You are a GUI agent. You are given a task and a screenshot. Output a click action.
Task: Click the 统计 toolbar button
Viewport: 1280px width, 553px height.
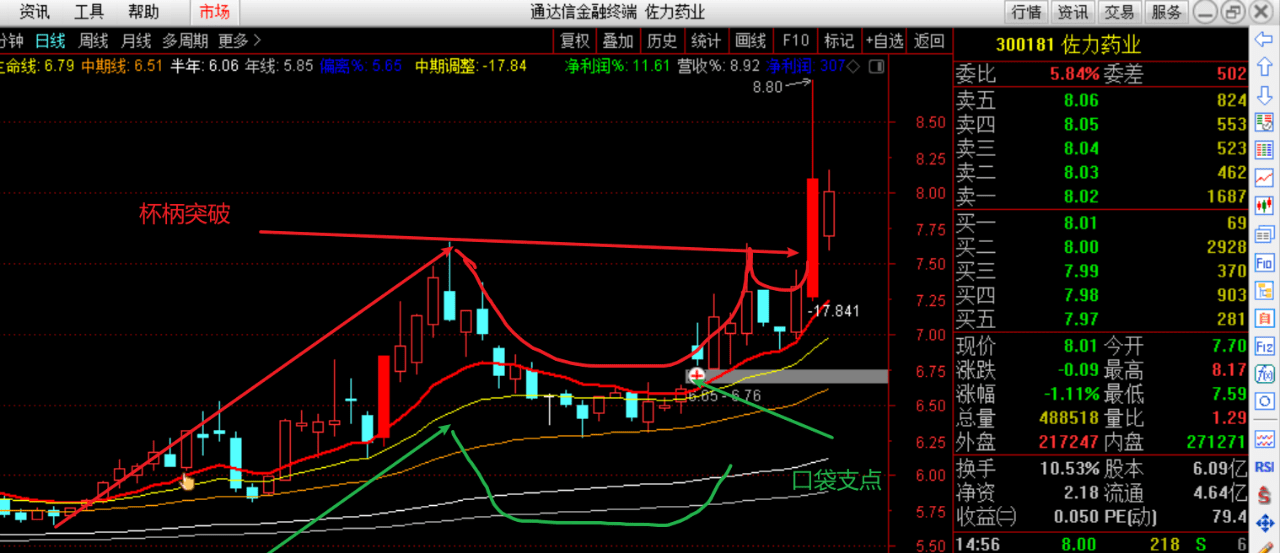click(706, 40)
